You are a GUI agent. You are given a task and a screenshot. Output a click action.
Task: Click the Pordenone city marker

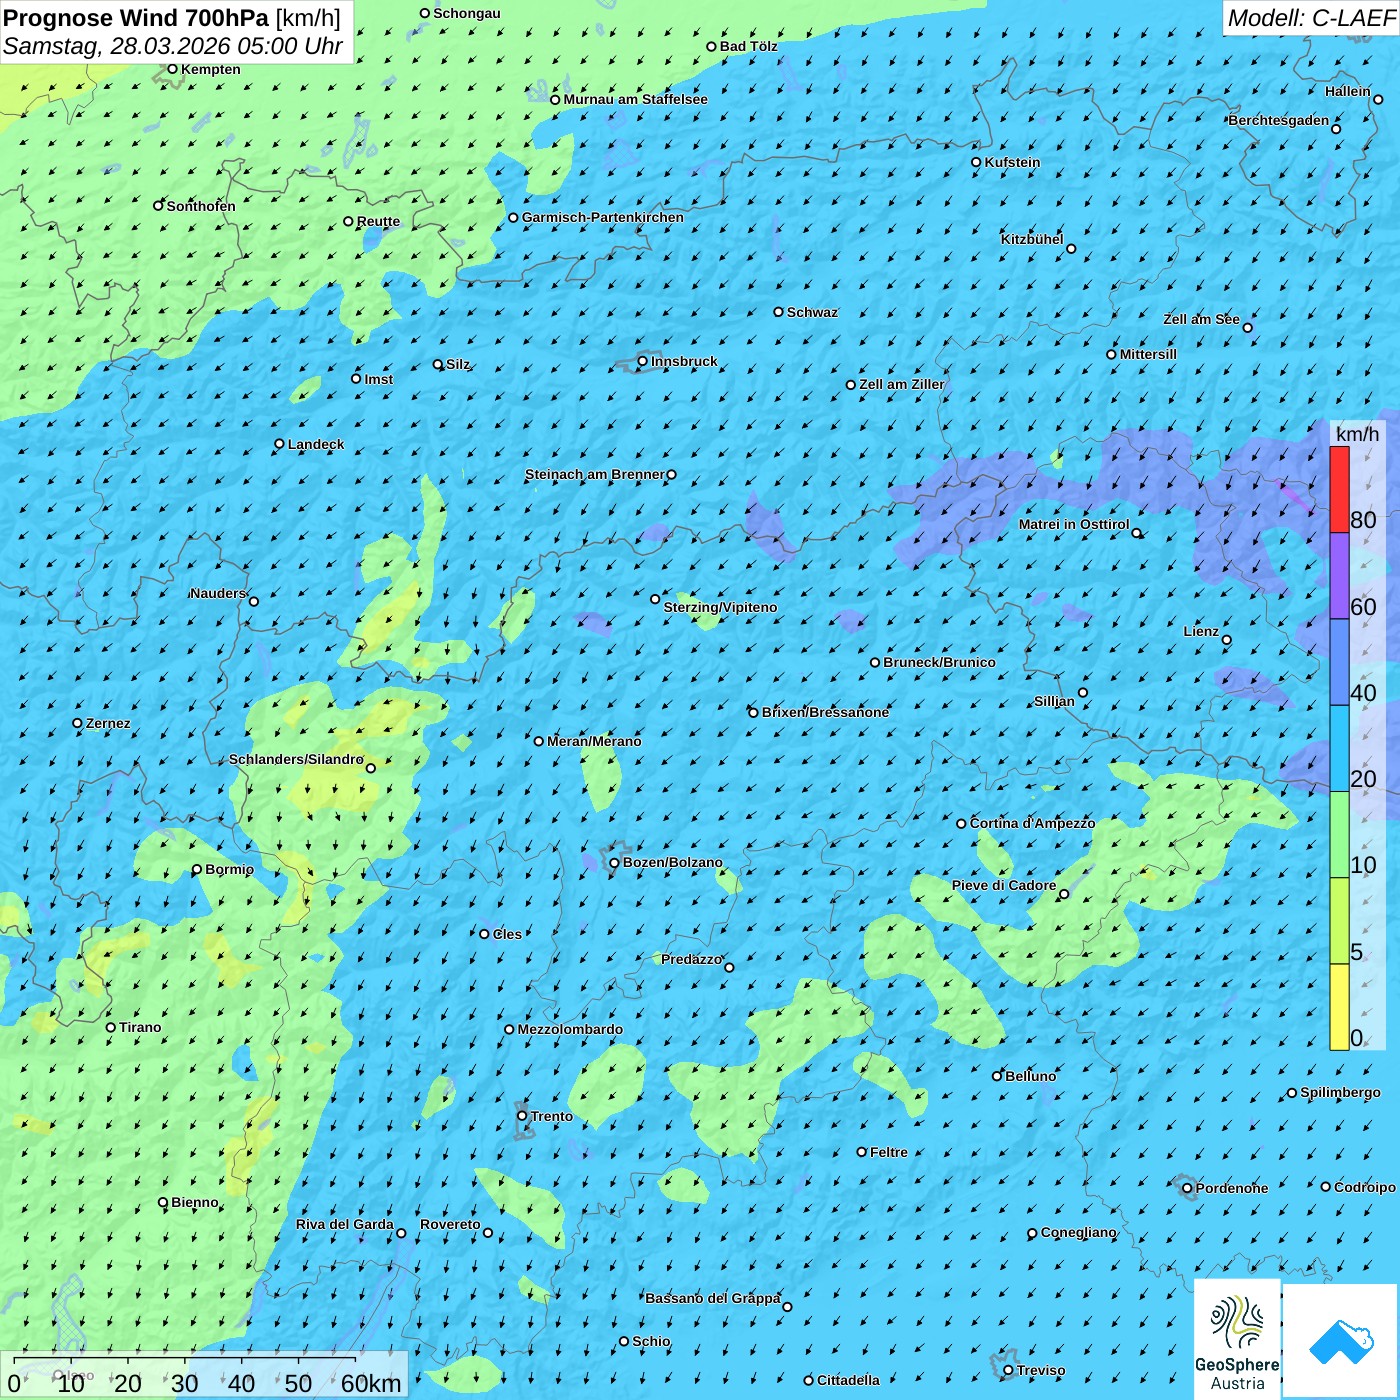click(1187, 1189)
